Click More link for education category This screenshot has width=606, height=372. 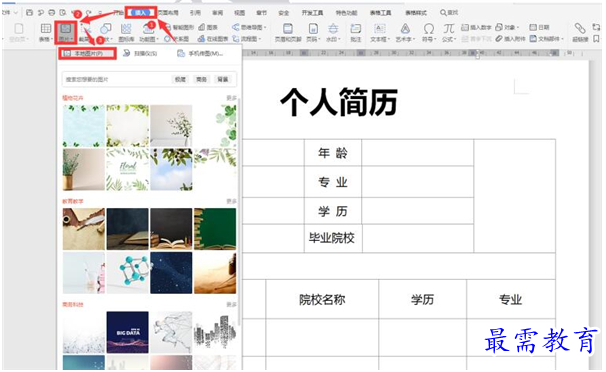pos(231,201)
